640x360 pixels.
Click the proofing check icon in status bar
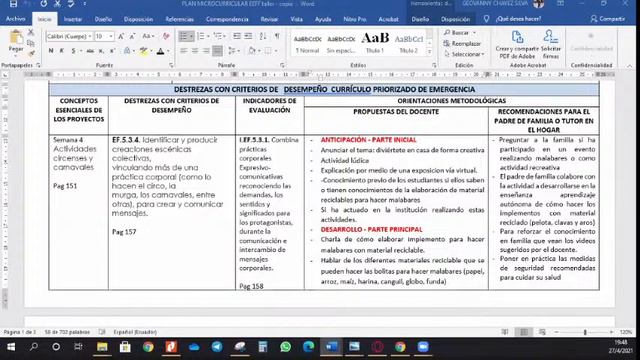(x=102, y=332)
